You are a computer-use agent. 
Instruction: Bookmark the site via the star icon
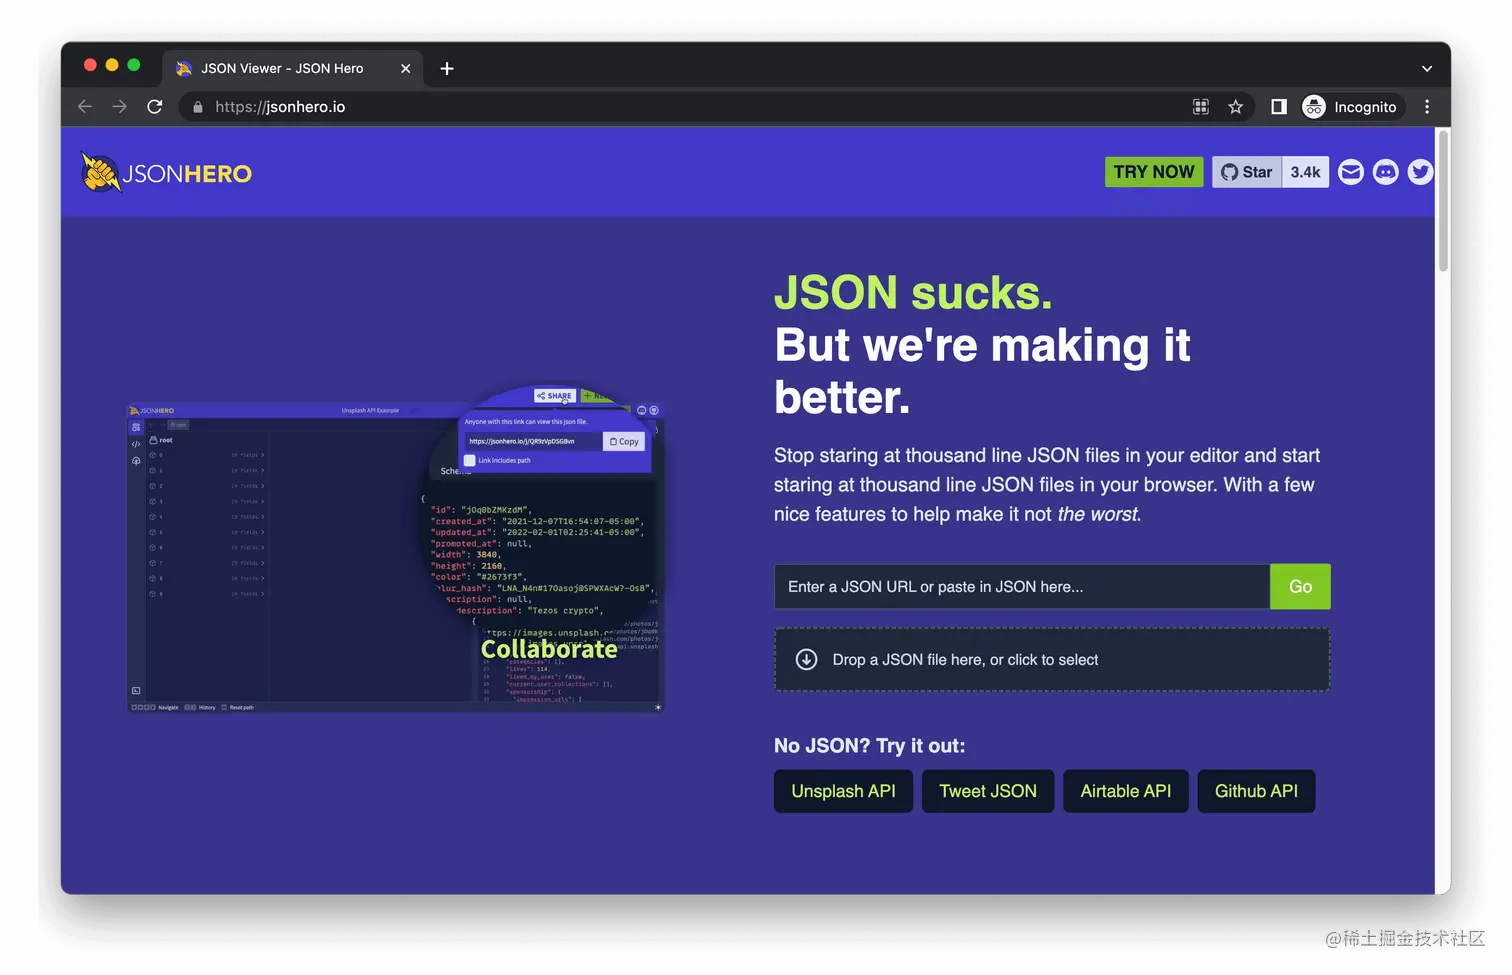[1236, 106]
